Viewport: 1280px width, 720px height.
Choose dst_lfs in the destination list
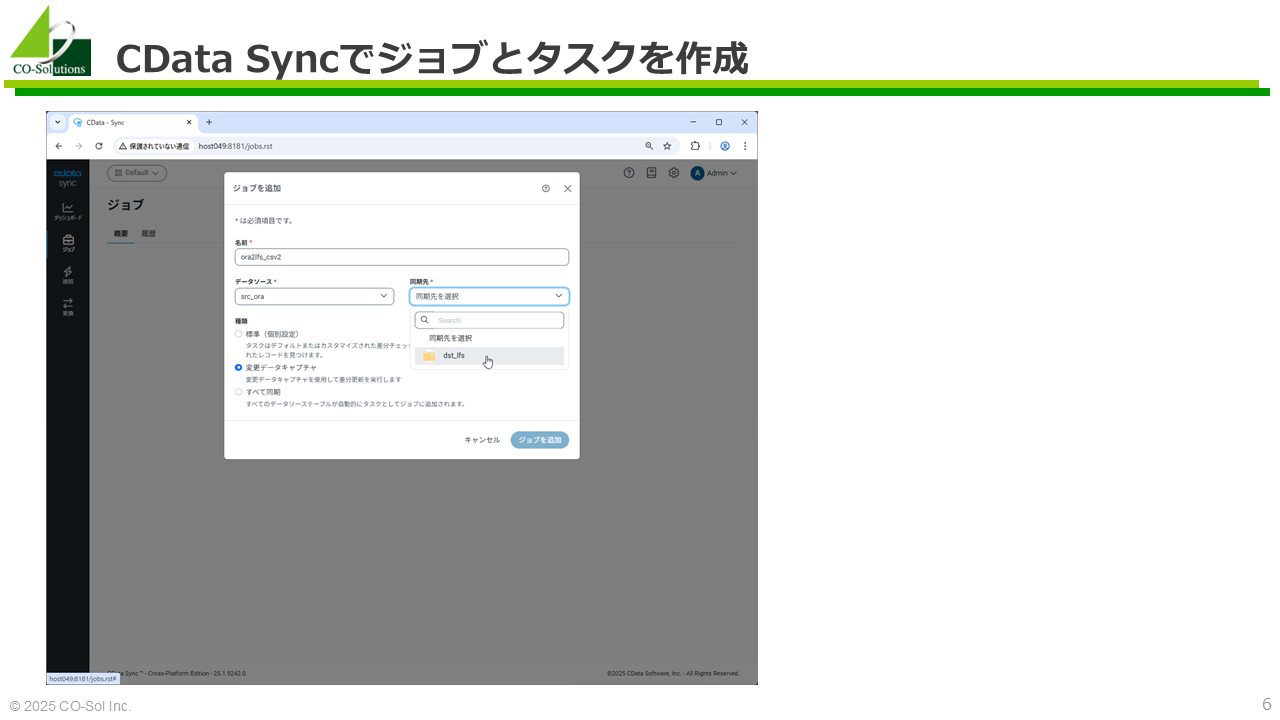point(489,356)
